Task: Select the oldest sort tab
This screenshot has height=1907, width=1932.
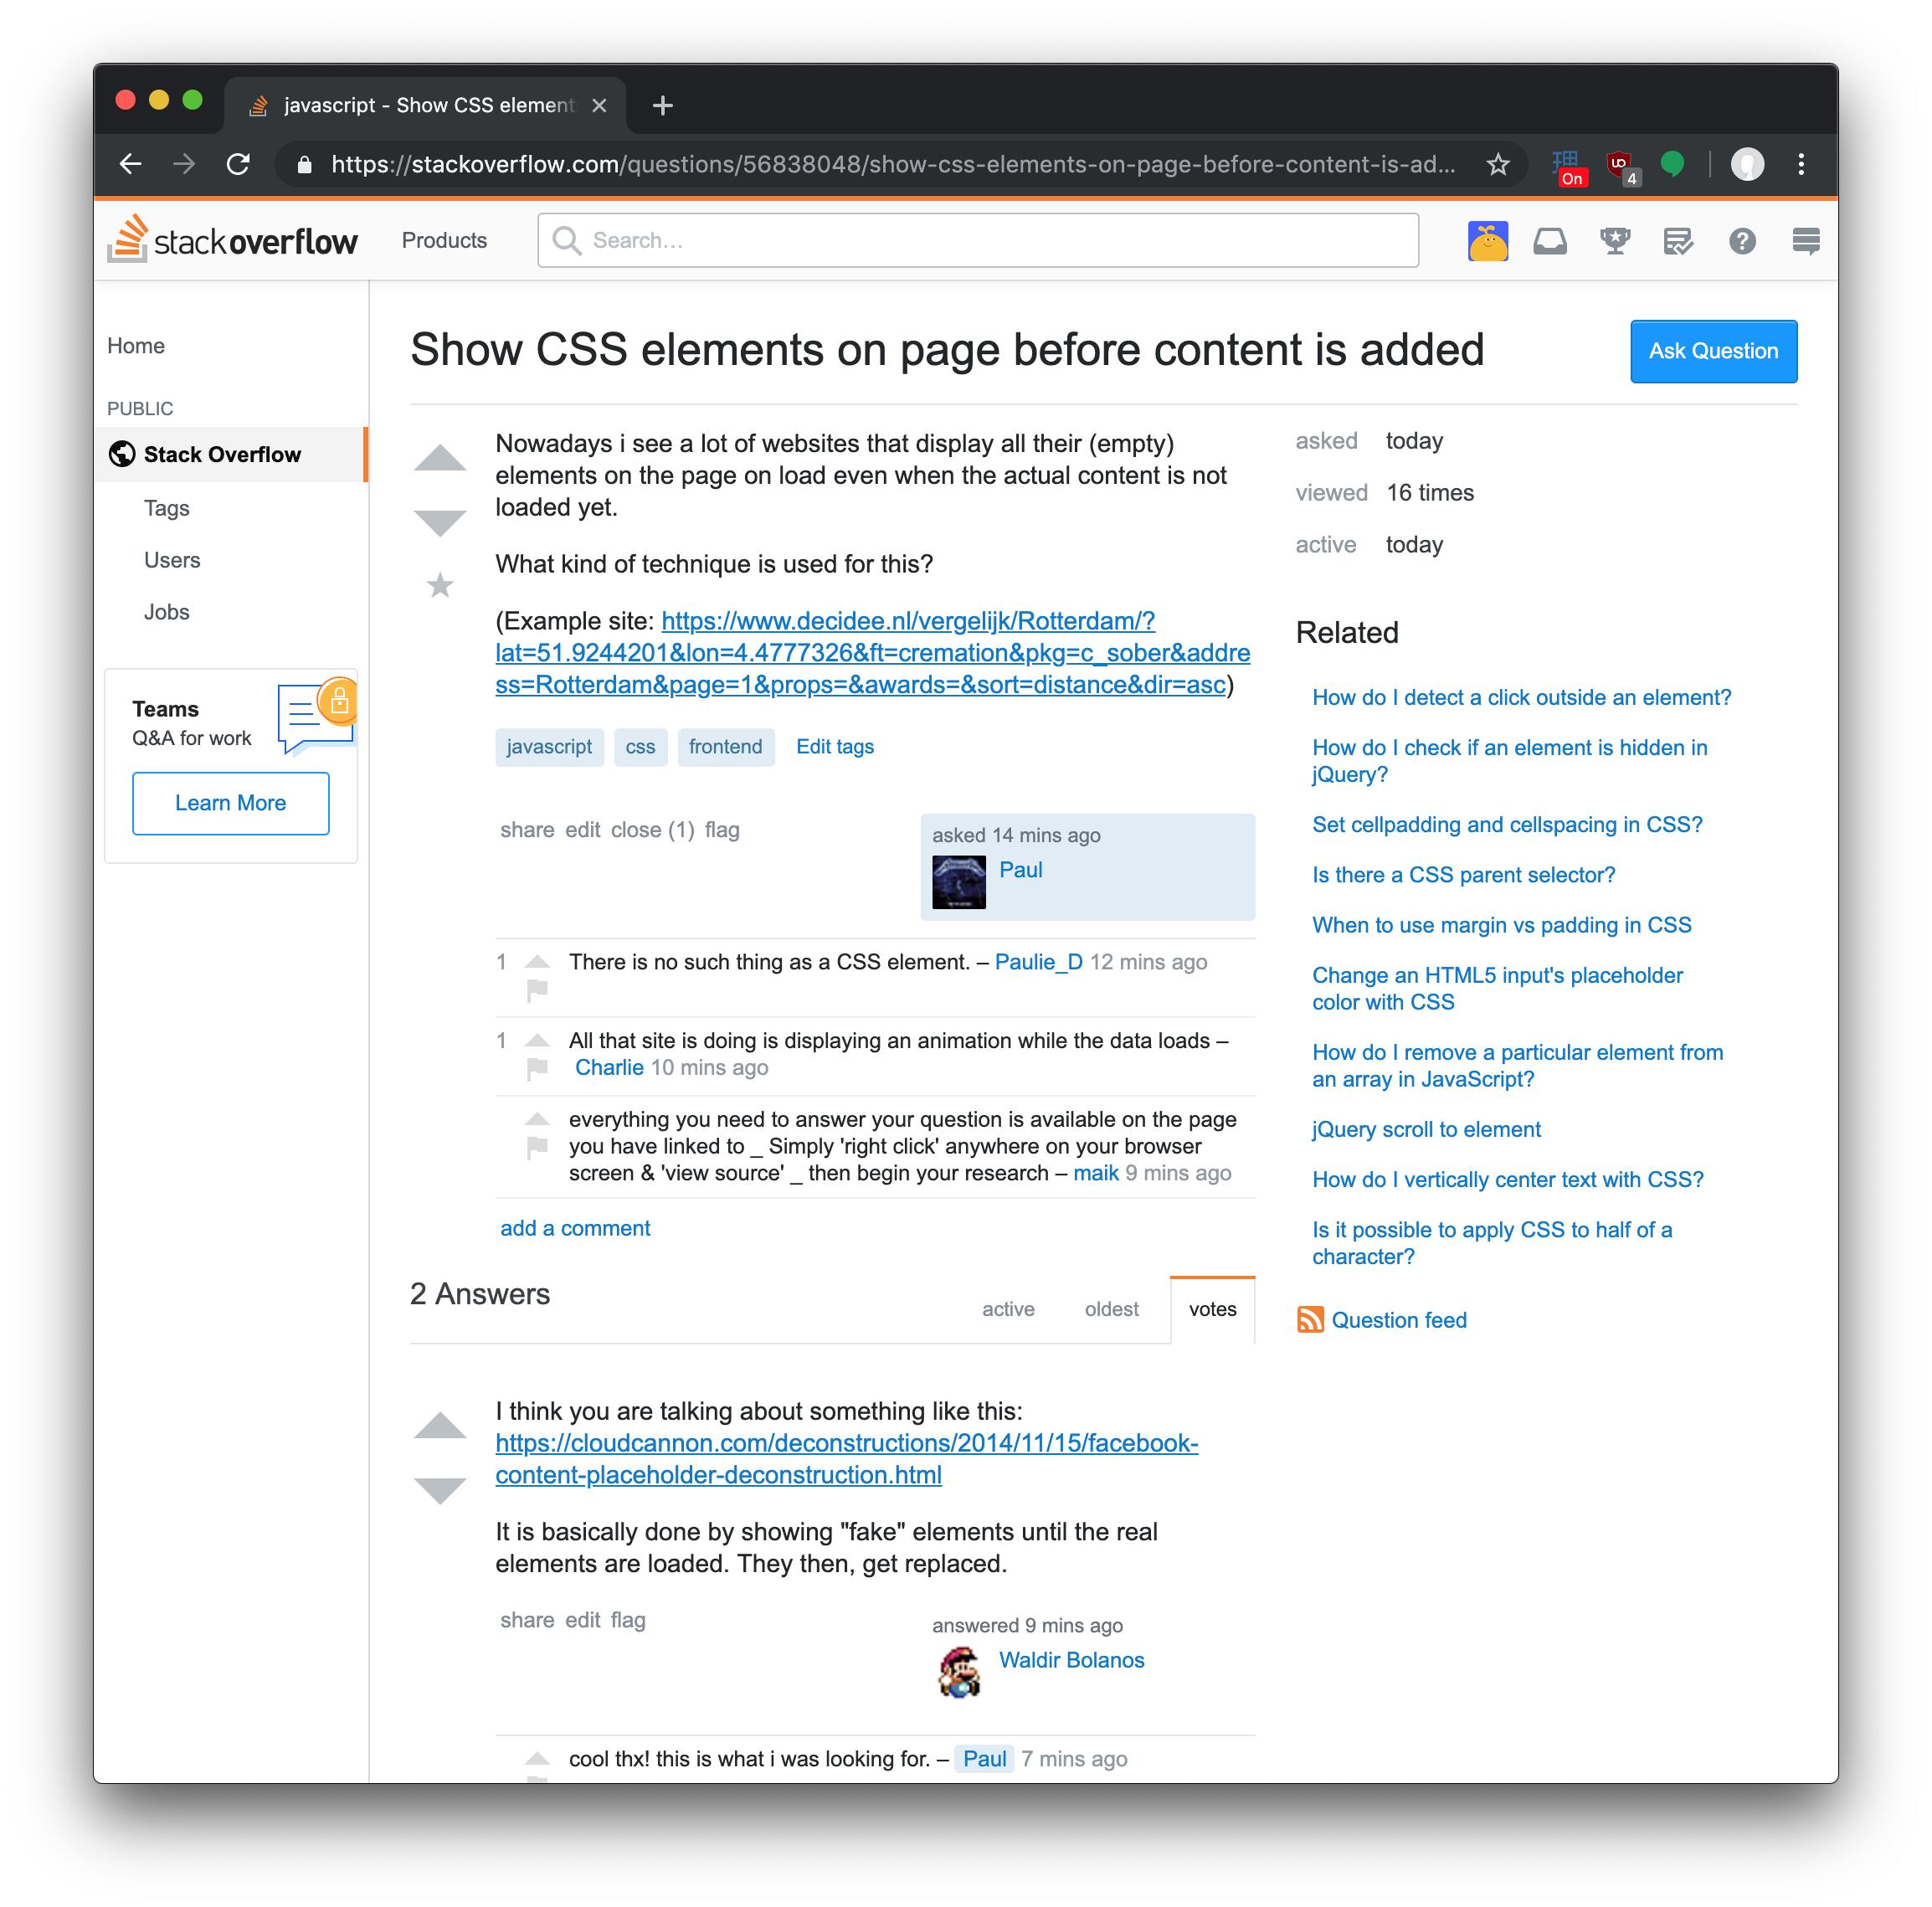Action: 1111,1308
